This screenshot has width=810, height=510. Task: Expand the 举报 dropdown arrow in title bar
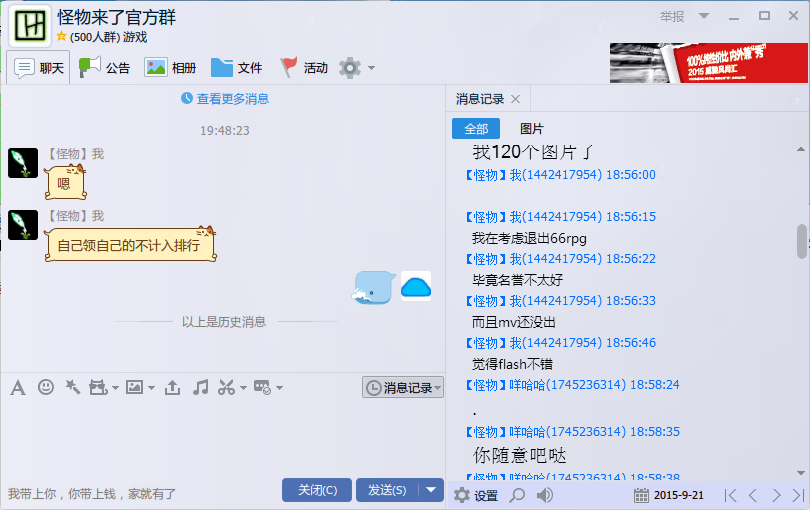[704, 16]
